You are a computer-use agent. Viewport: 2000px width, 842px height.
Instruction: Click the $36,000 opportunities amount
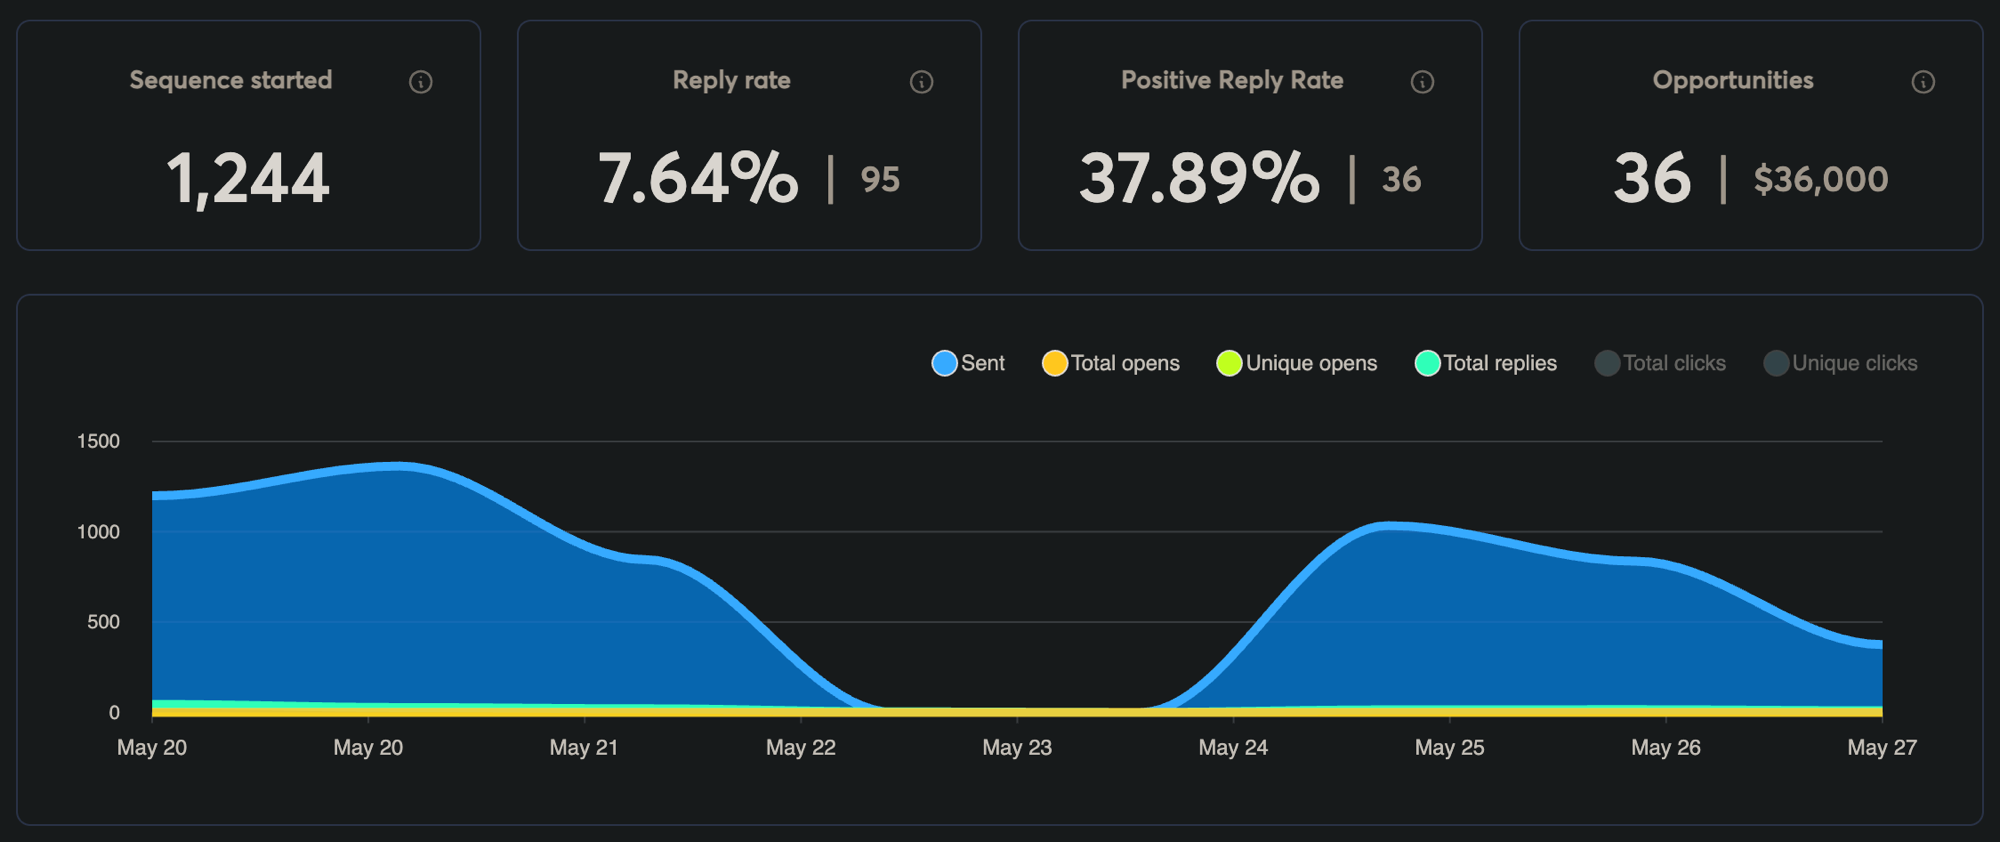click(1821, 180)
